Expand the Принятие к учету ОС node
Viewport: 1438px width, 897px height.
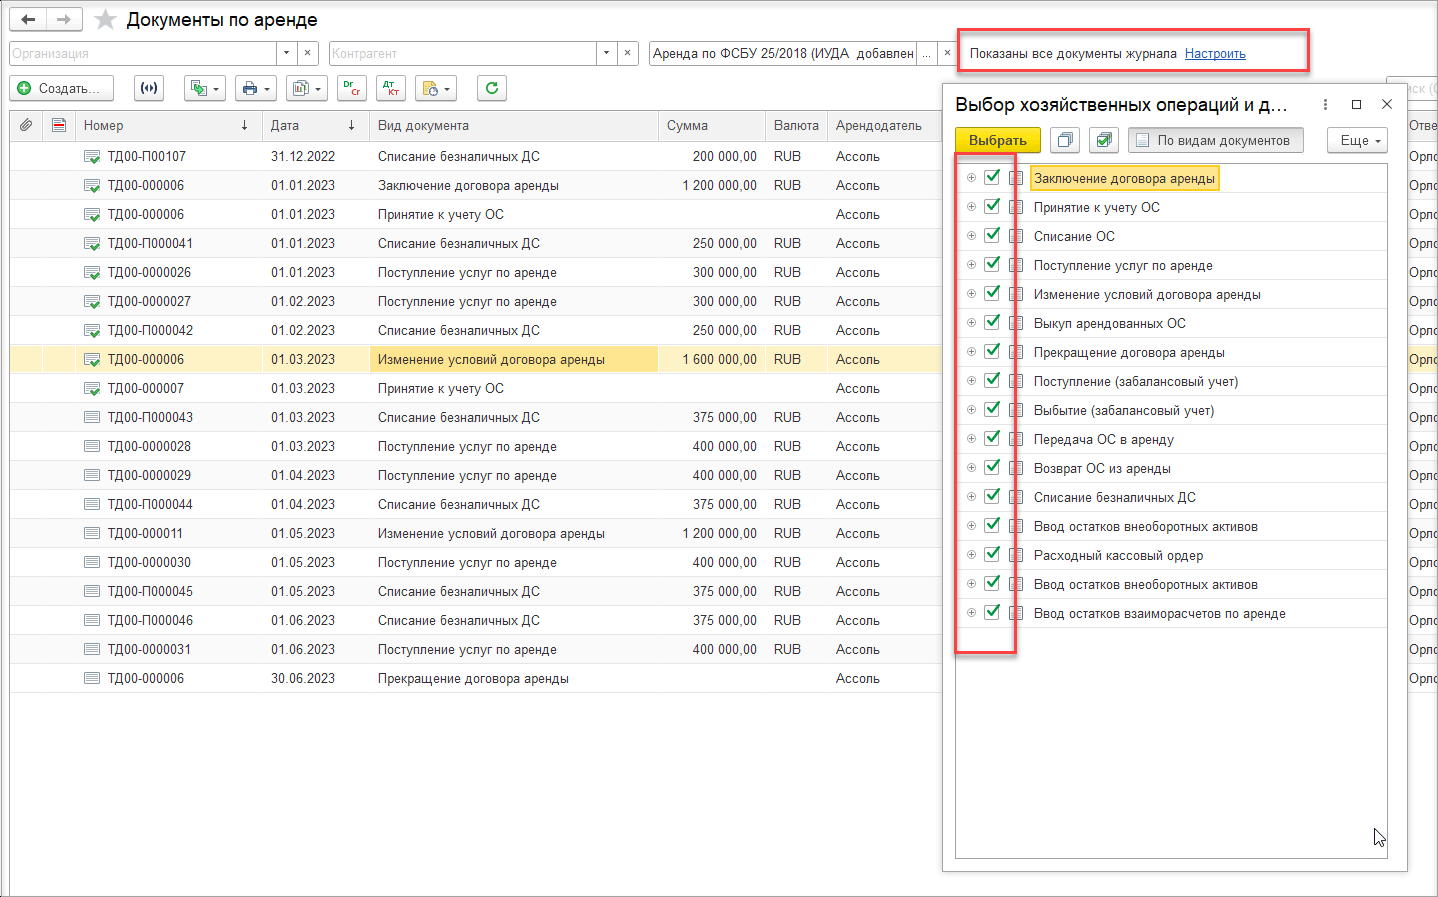[971, 207]
